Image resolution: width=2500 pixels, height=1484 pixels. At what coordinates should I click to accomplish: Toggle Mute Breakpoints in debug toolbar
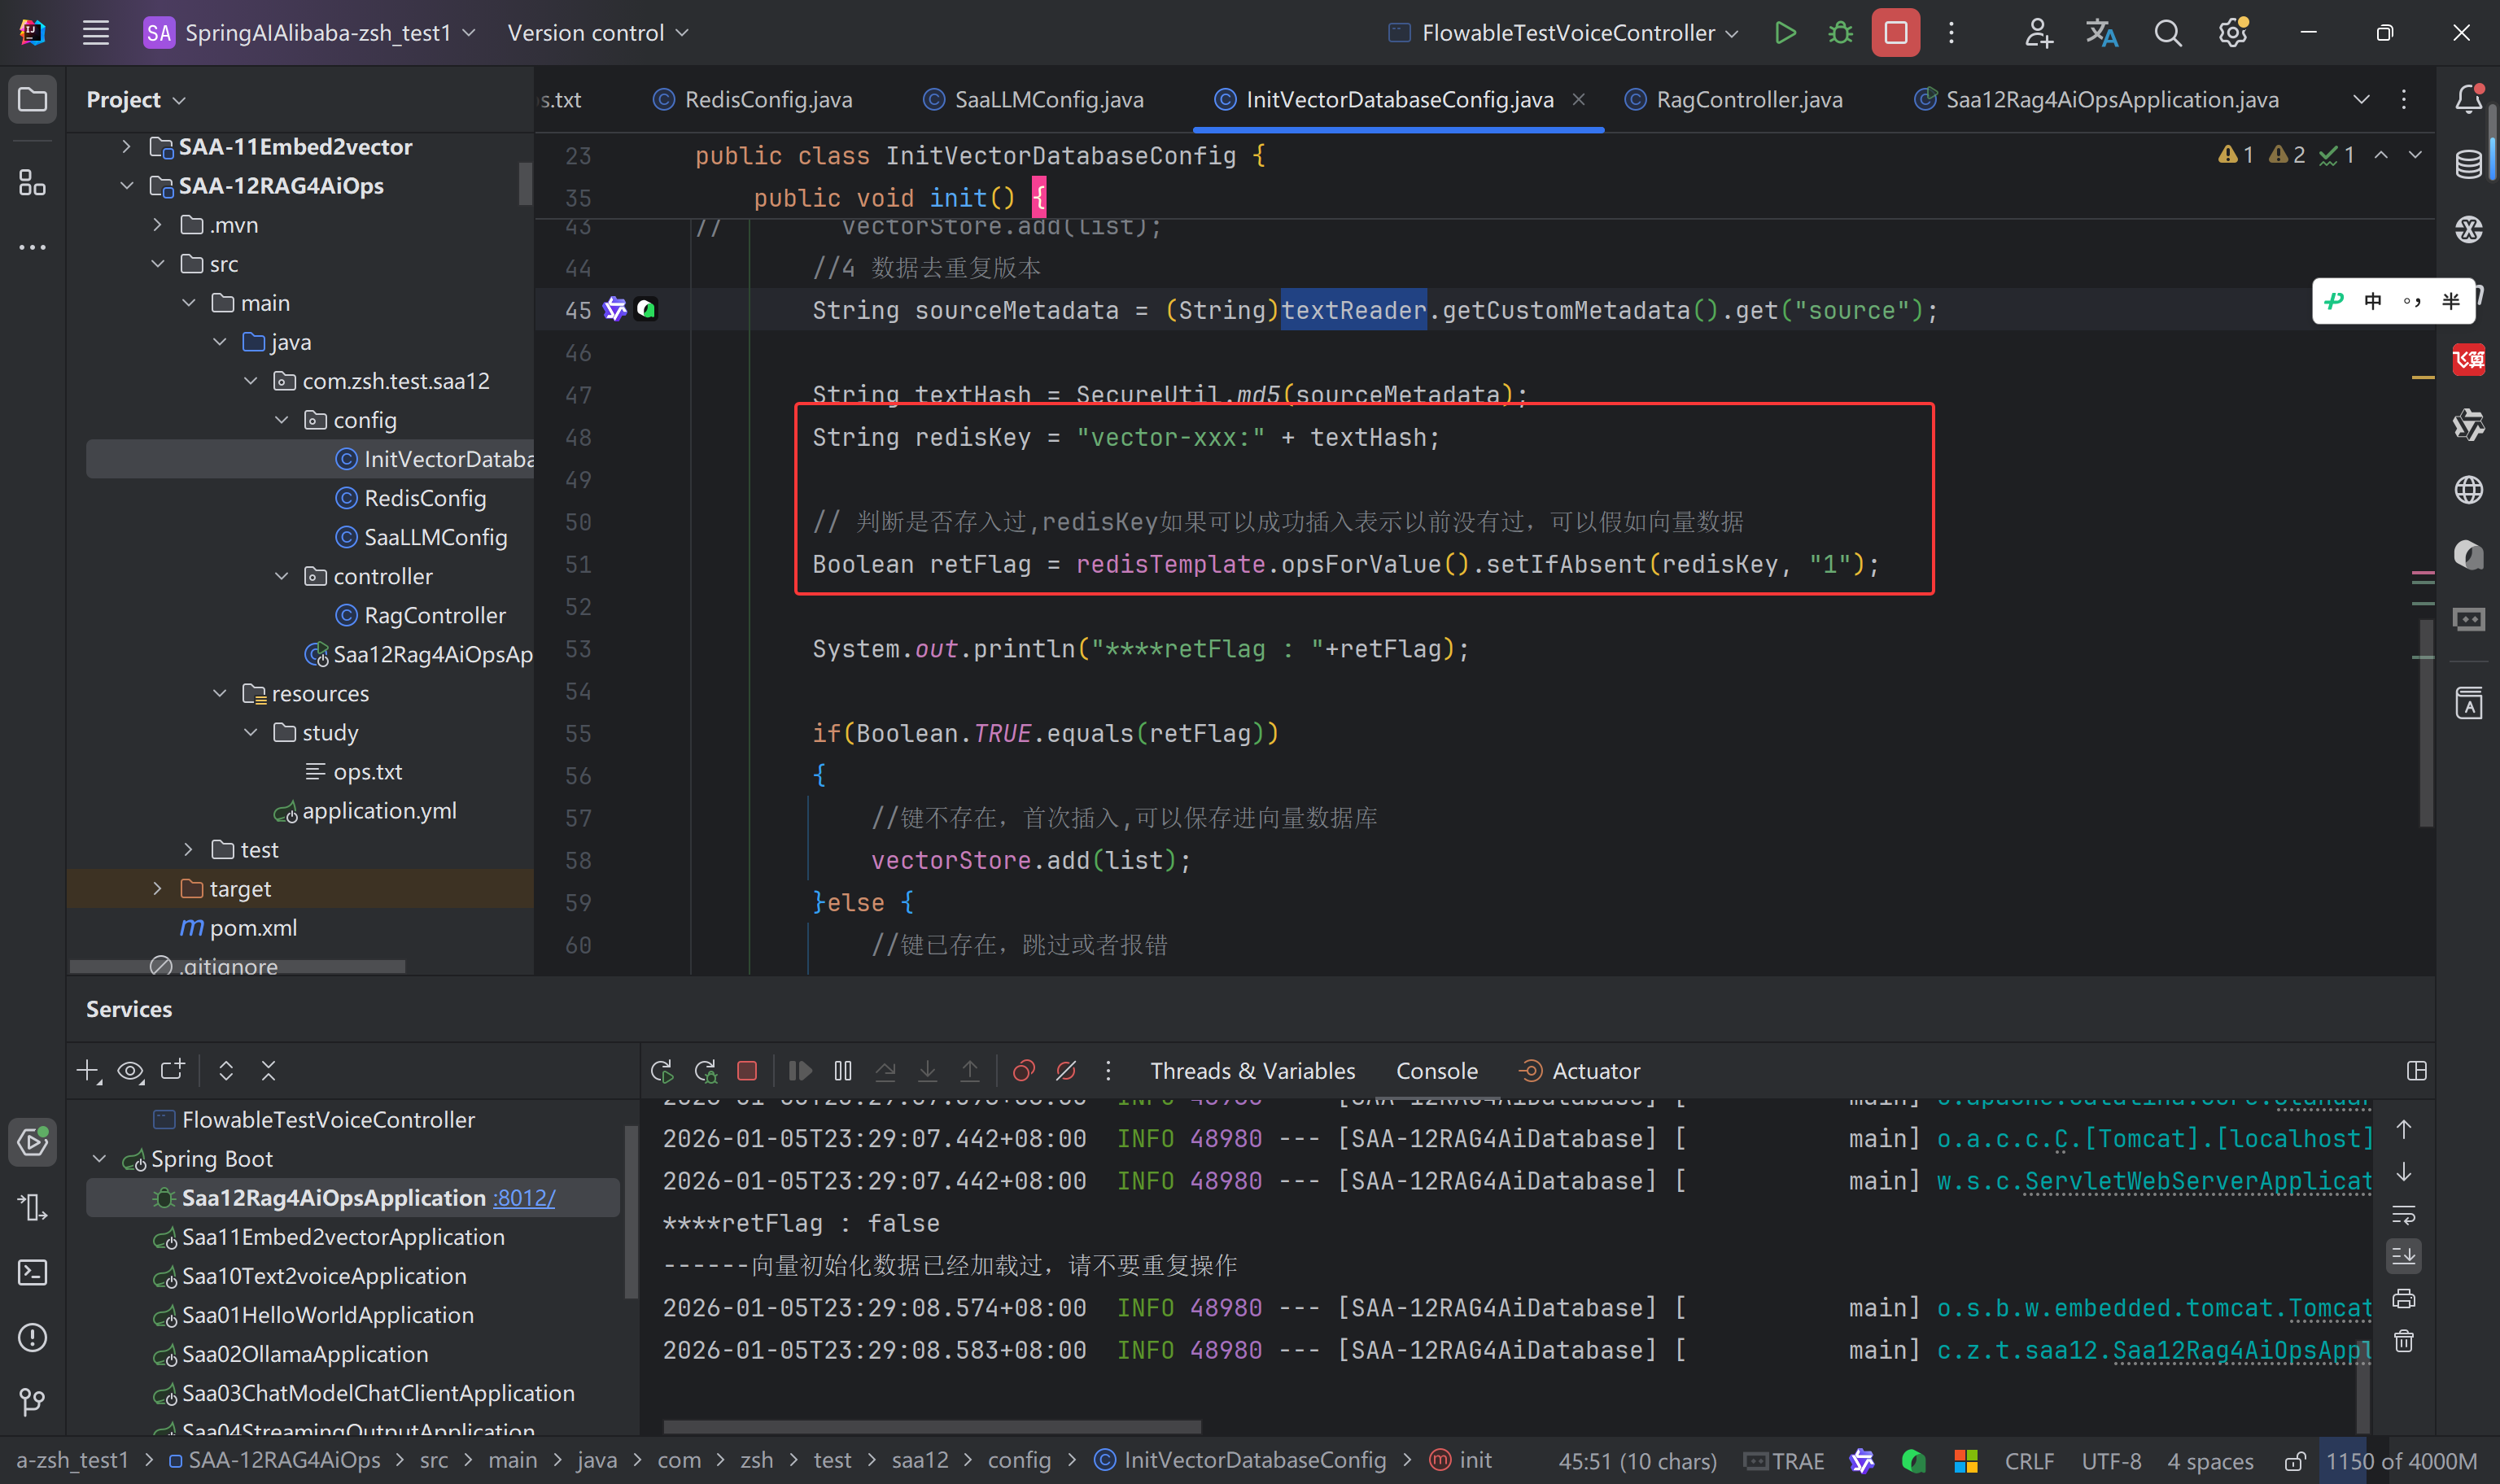[x=1066, y=1071]
